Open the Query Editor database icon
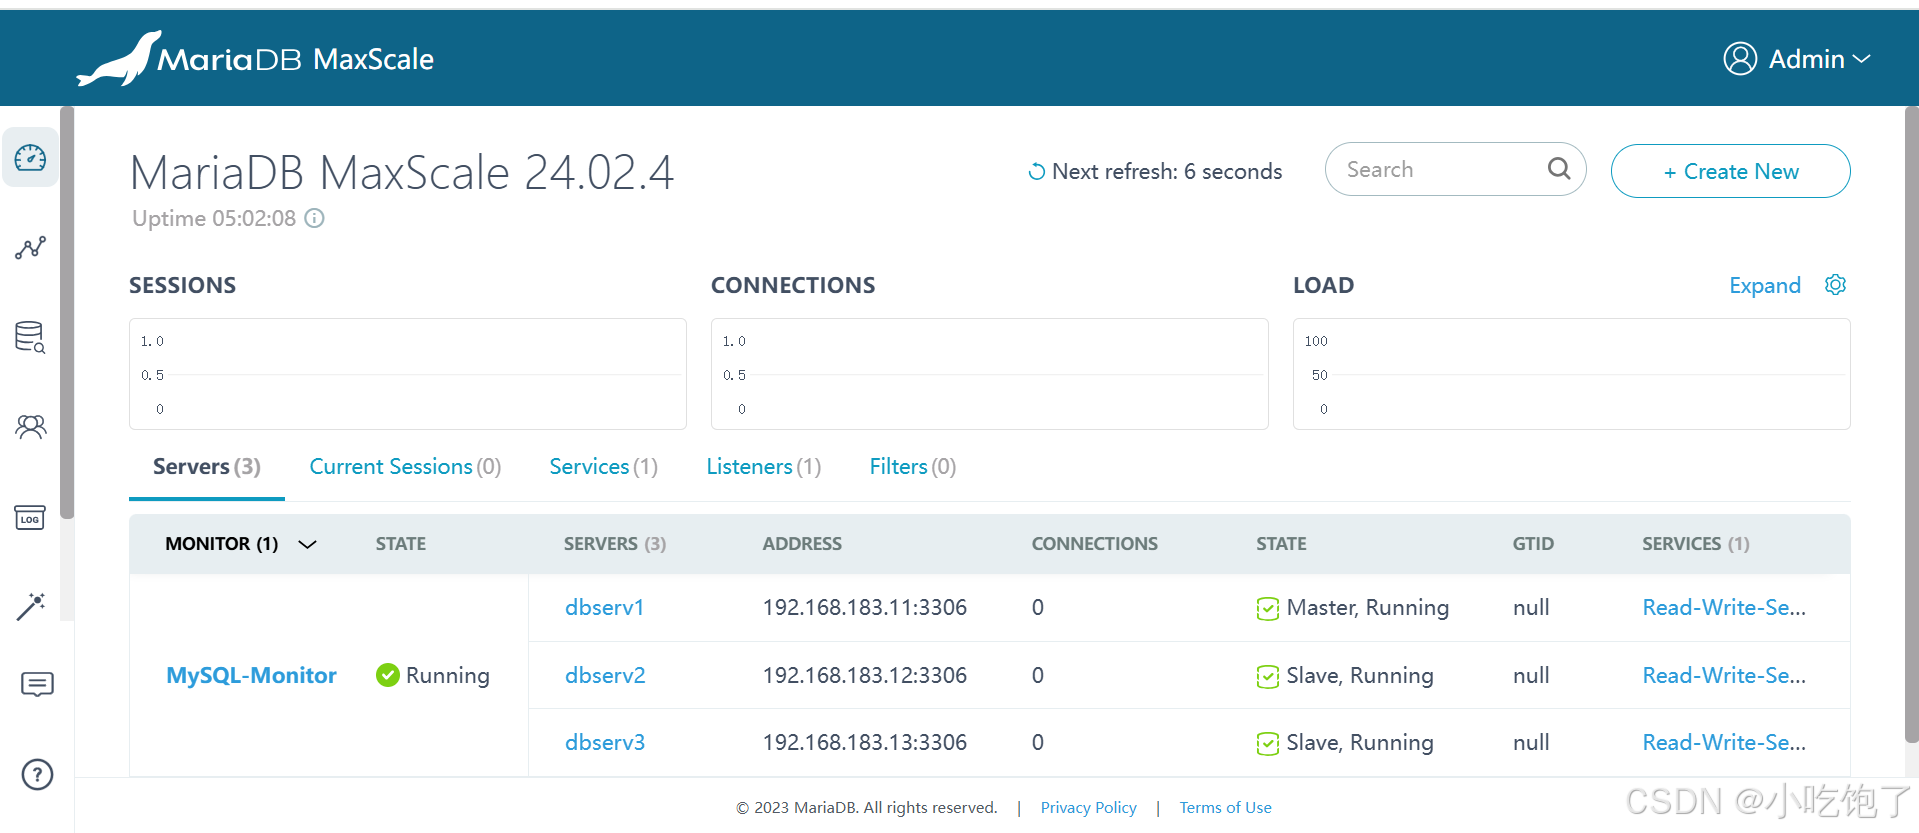This screenshot has height=833, width=1919. (30, 337)
